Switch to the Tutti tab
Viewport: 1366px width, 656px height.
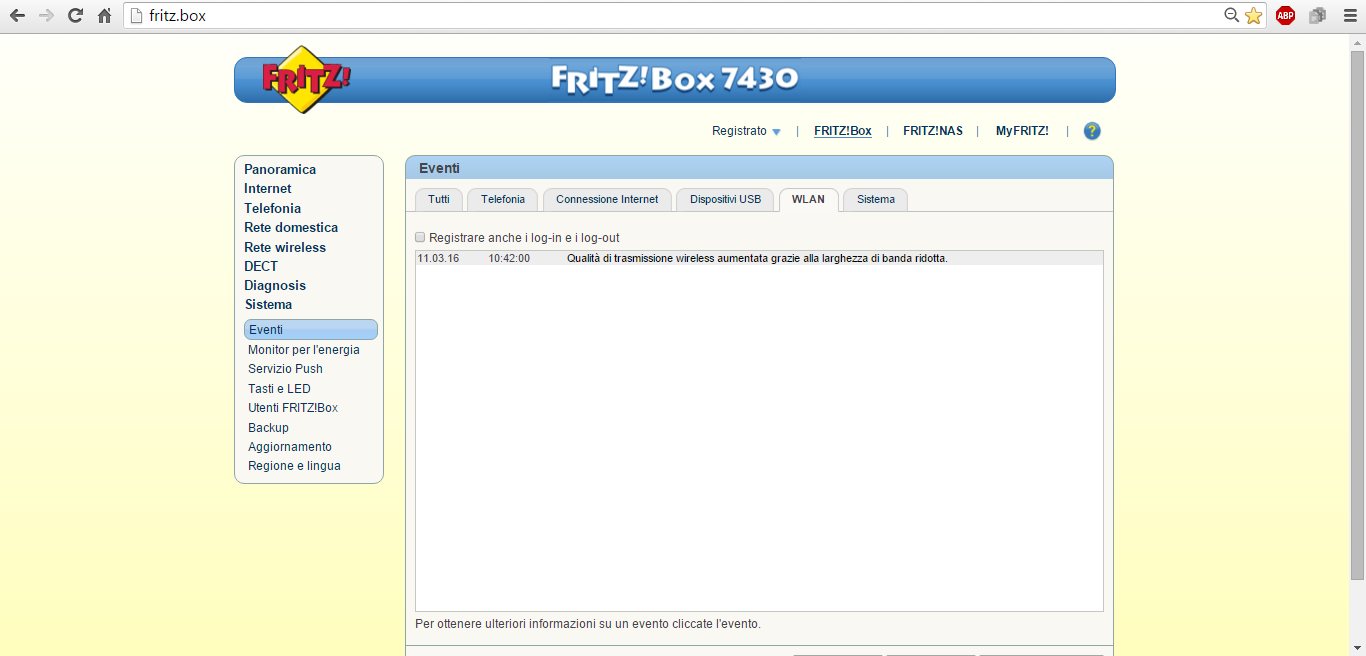tap(439, 199)
